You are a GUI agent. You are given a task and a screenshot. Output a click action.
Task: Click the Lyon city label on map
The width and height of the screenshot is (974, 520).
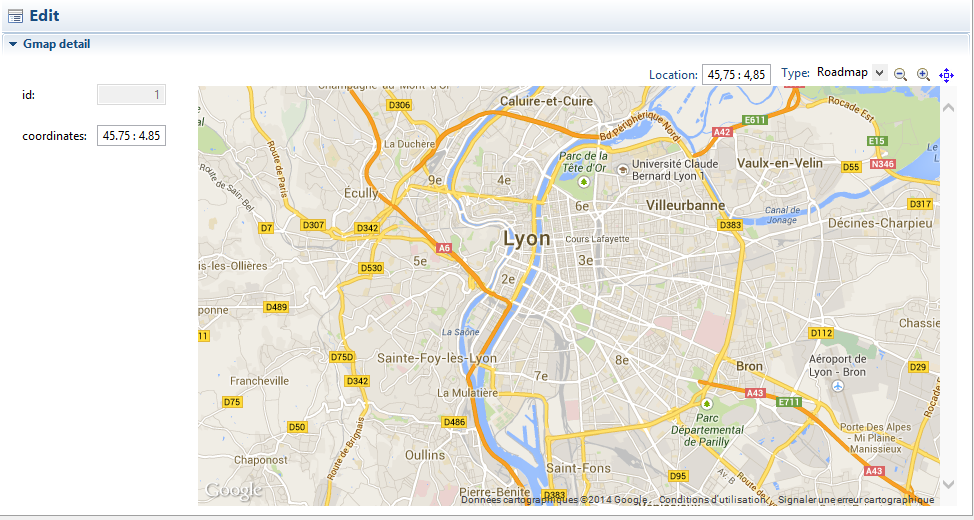[x=526, y=240]
